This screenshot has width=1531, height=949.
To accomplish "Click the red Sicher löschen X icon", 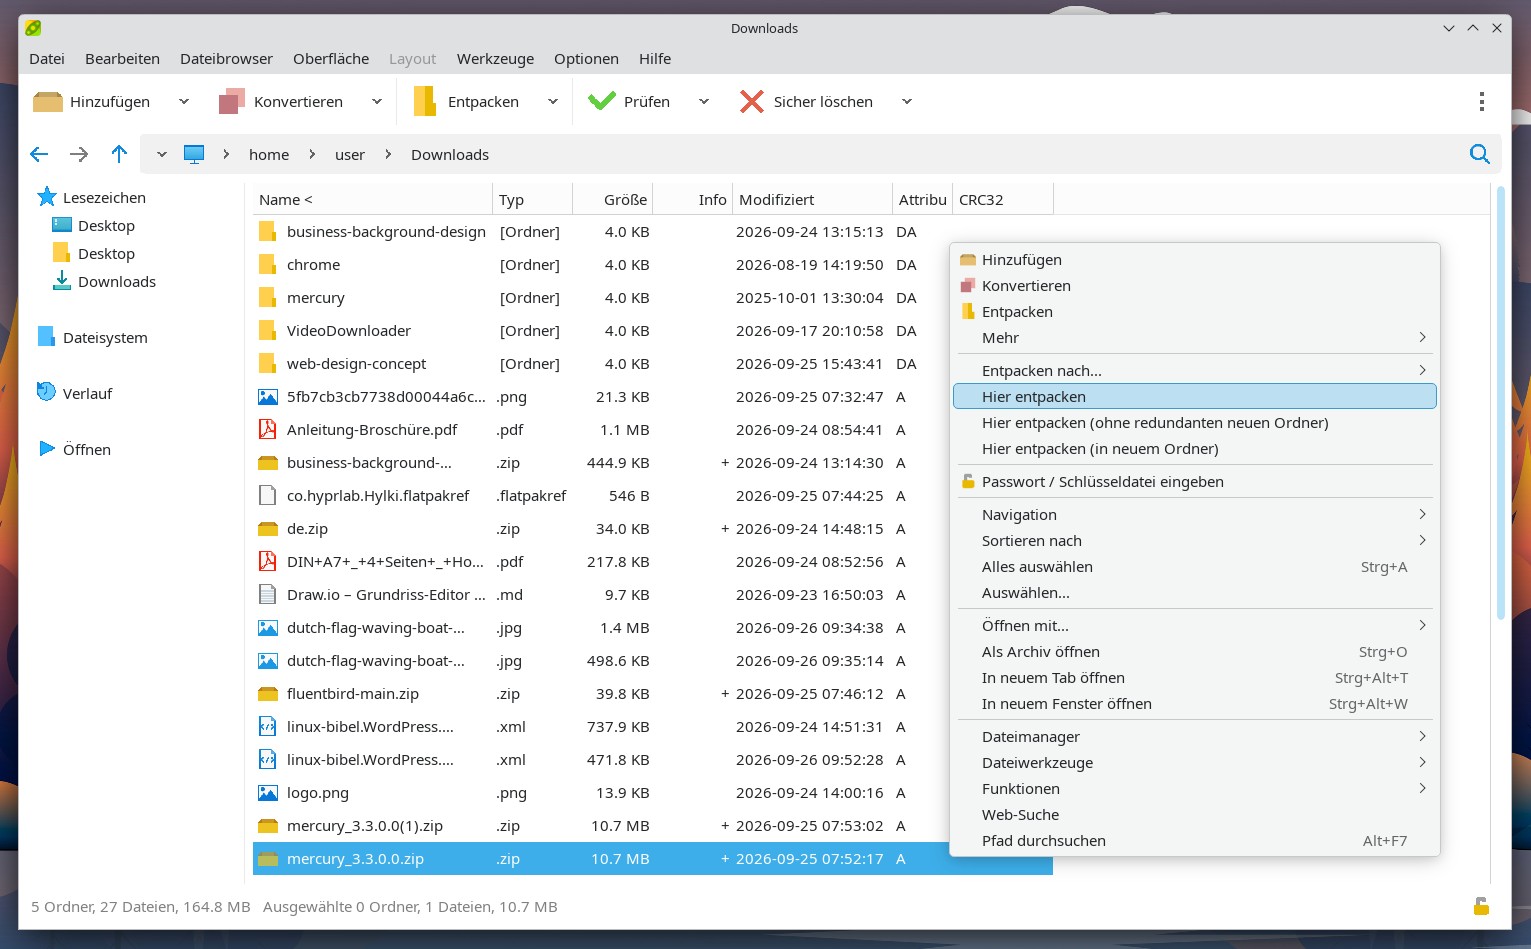I will point(752,101).
